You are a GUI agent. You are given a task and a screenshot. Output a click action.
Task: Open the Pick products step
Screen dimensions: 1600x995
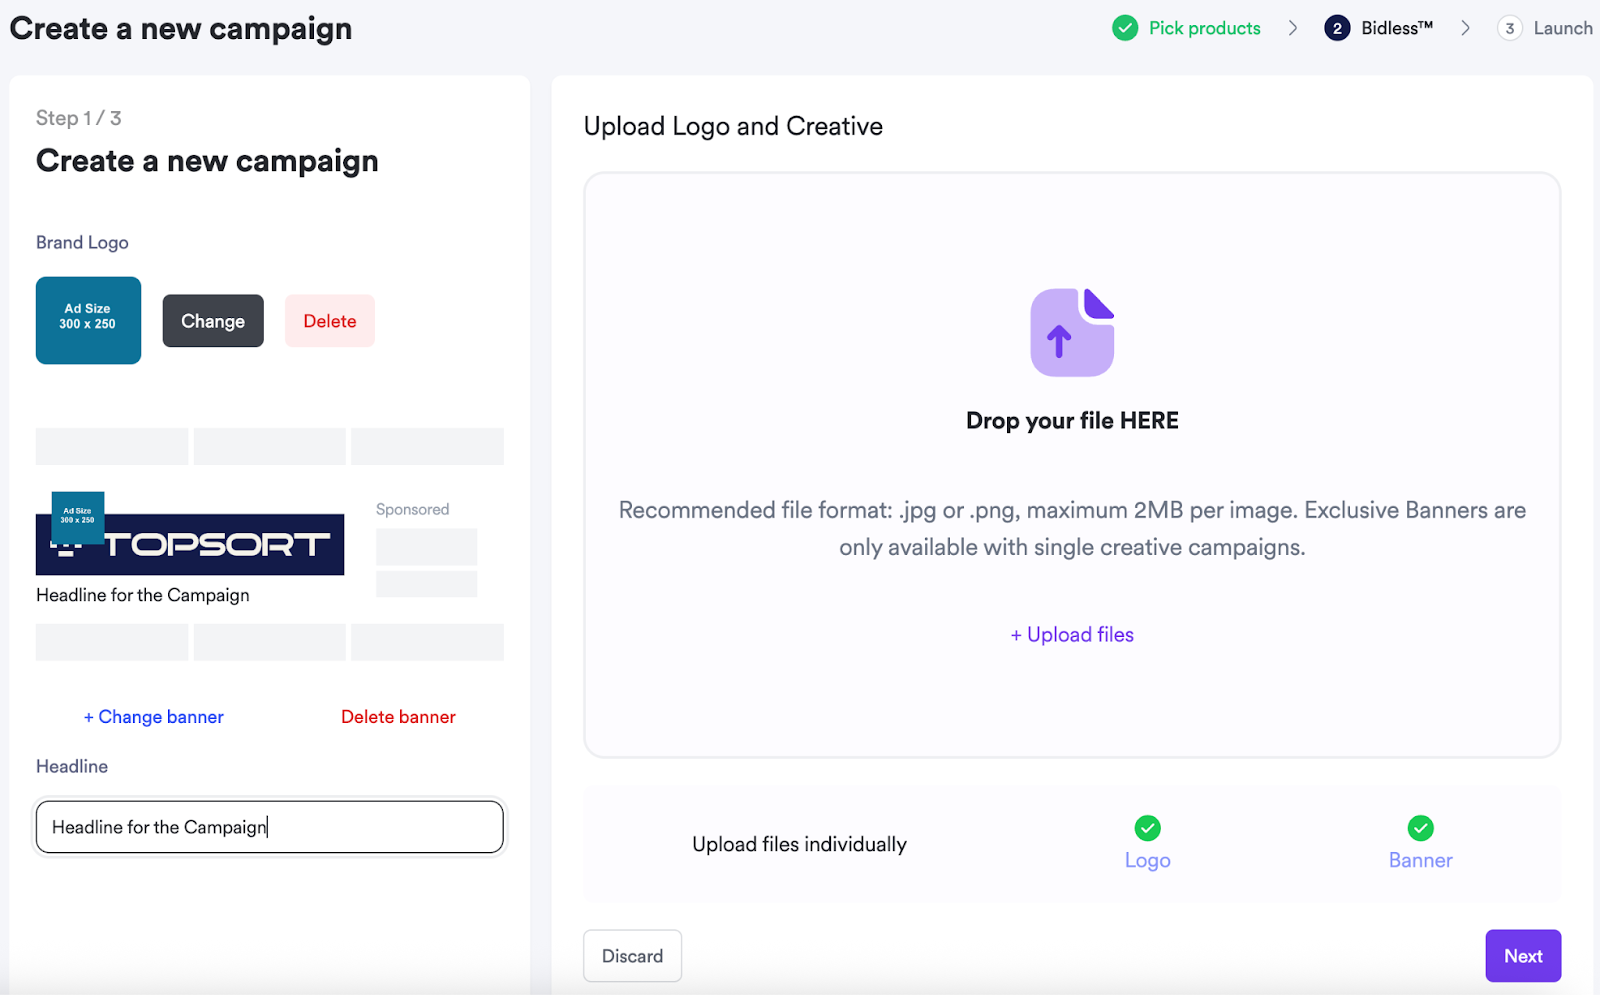tap(1204, 28)
